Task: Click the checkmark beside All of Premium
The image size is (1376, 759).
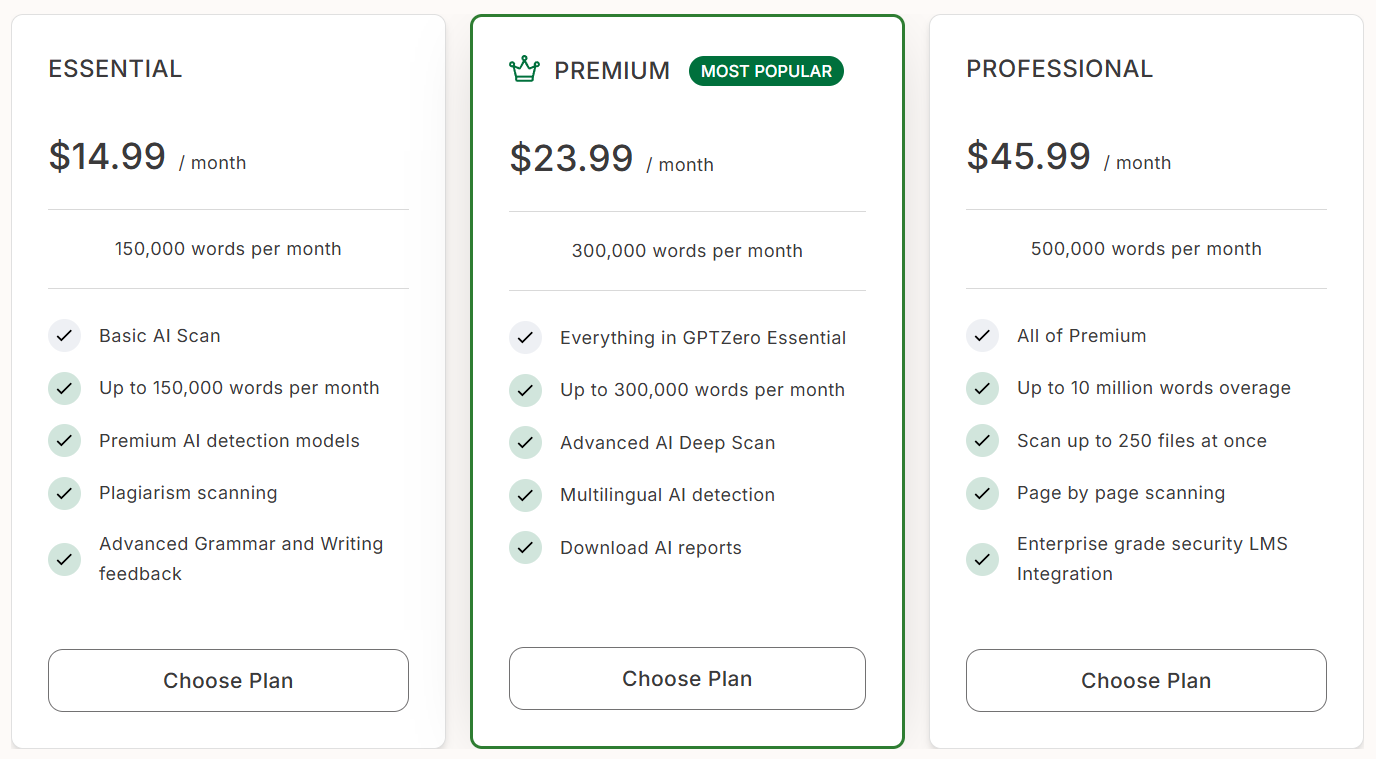Action: [x=982, y=336]
